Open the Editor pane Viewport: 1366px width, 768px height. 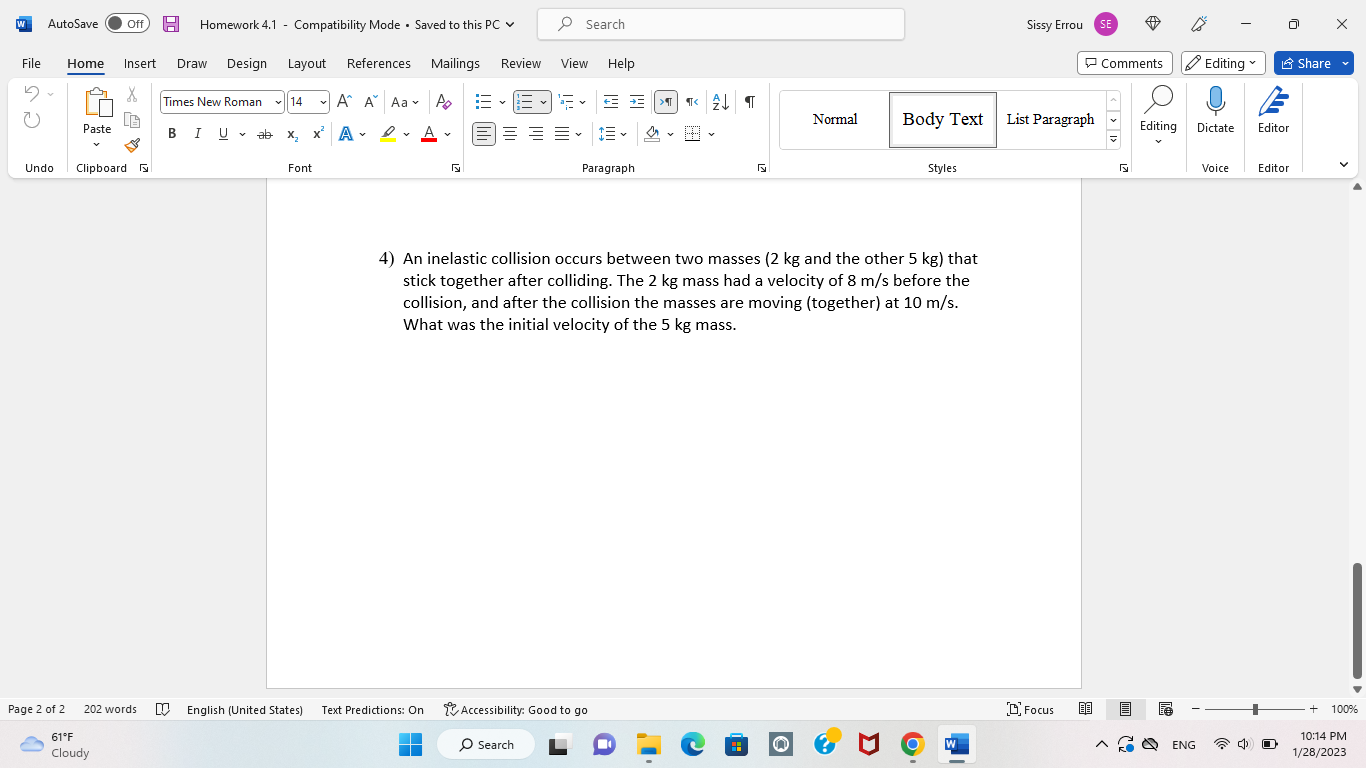1273,110
